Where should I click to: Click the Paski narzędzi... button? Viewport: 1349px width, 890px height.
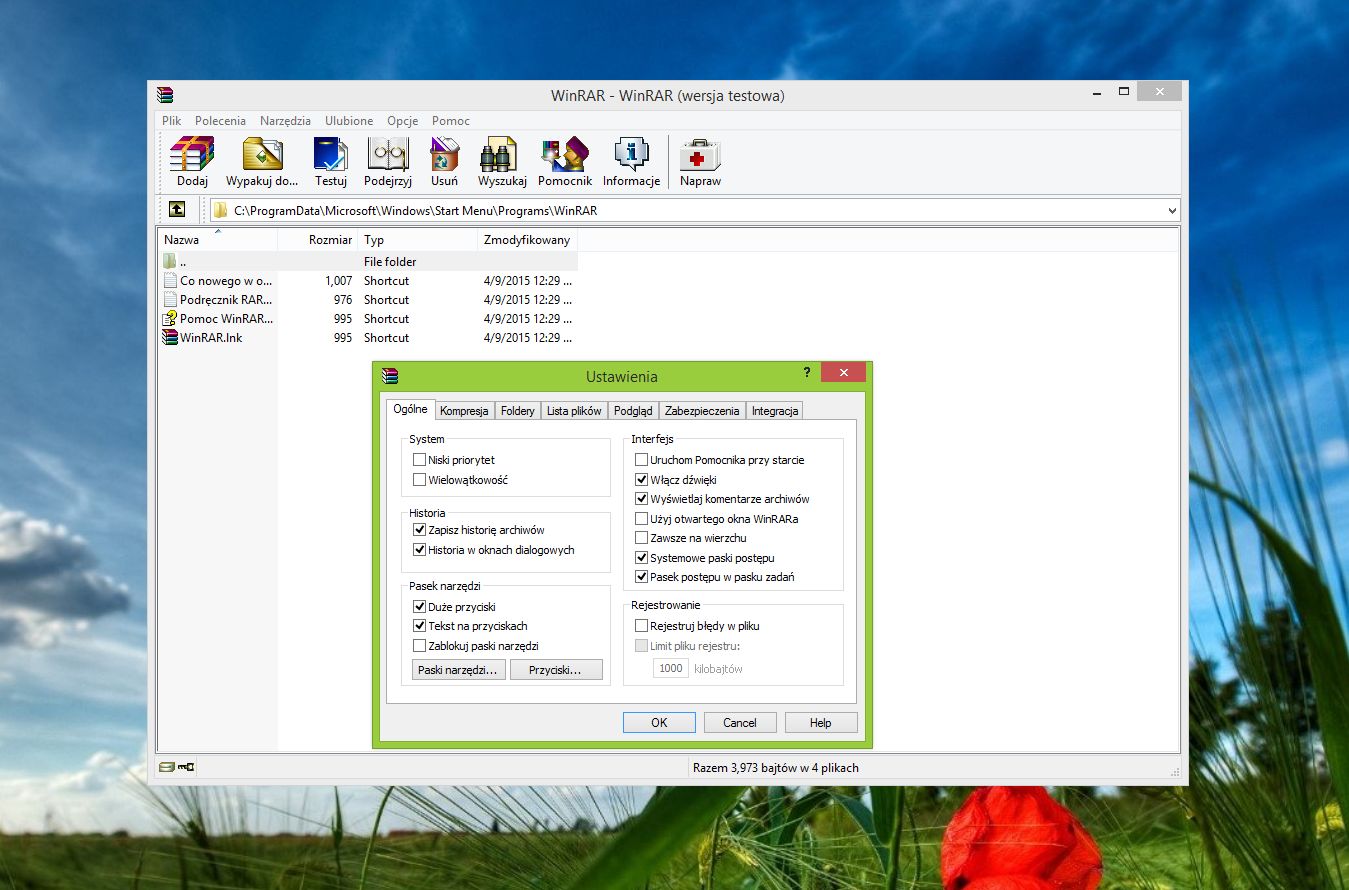(x=458, y=670)
